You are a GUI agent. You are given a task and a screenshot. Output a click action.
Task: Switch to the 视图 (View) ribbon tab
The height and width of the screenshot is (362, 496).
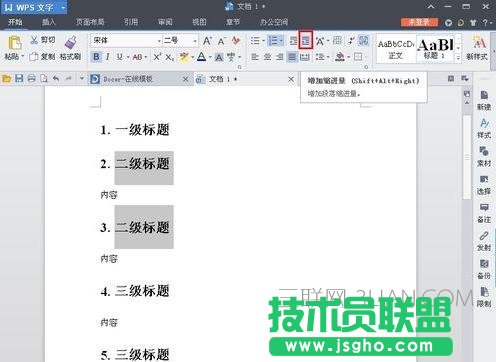tap(199, 22)
